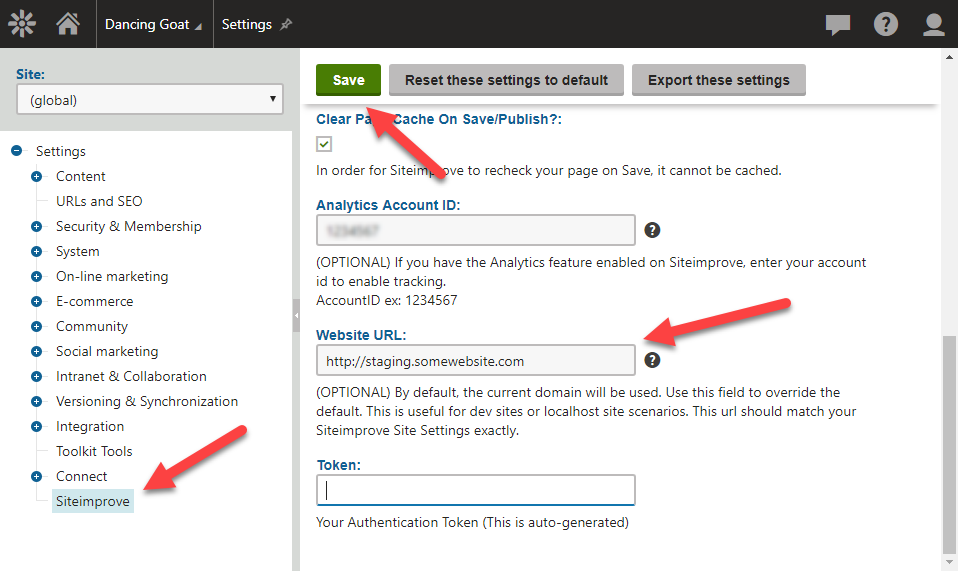Click Reset these settings to default
958x571 pixels.
click(506, 80)
